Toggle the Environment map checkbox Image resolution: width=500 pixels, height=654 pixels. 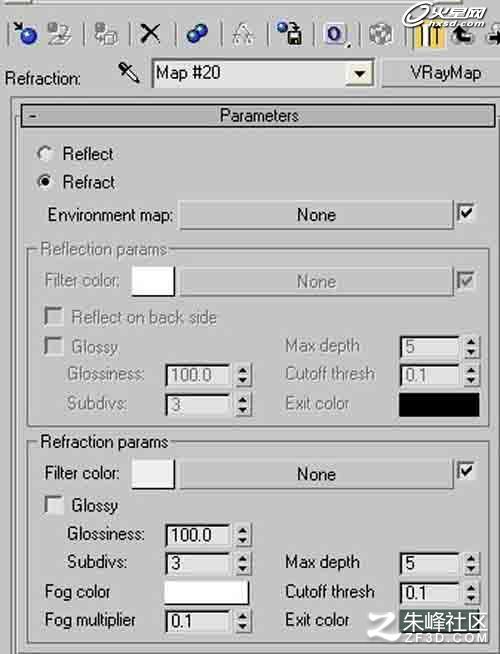click(x=465, y=212)
